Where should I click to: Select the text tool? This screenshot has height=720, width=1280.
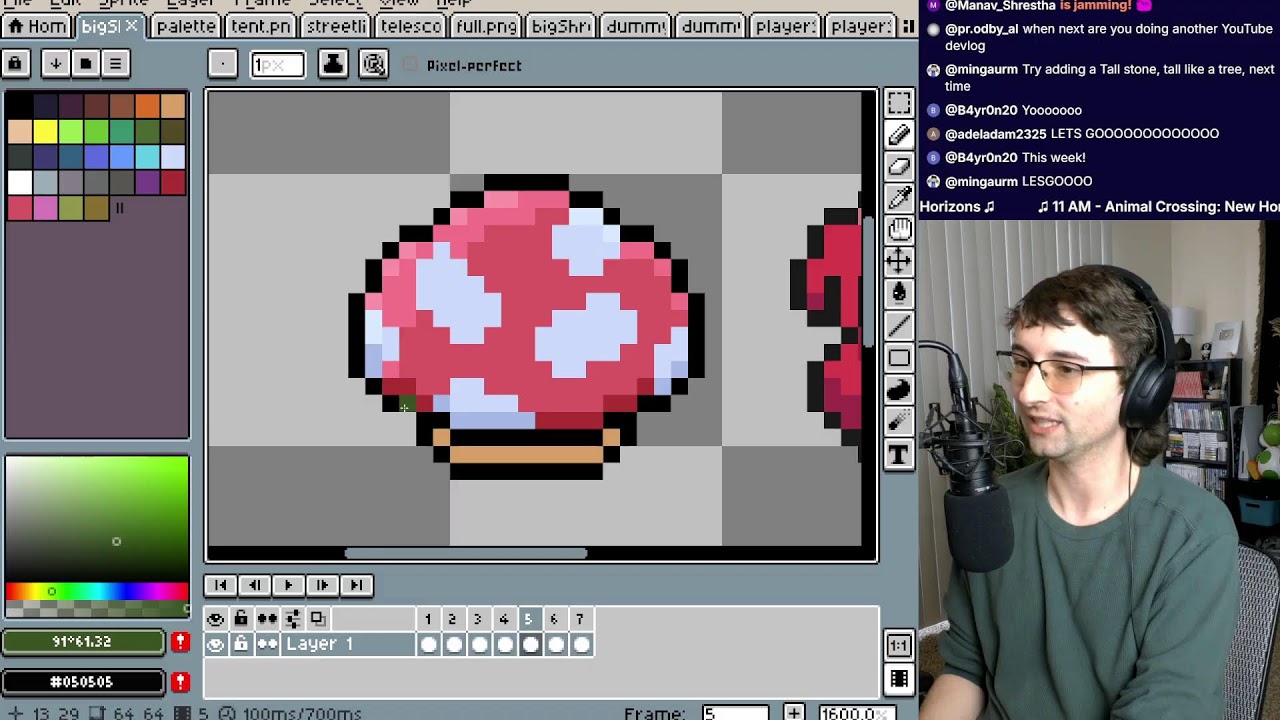click(x=899, y=455)
